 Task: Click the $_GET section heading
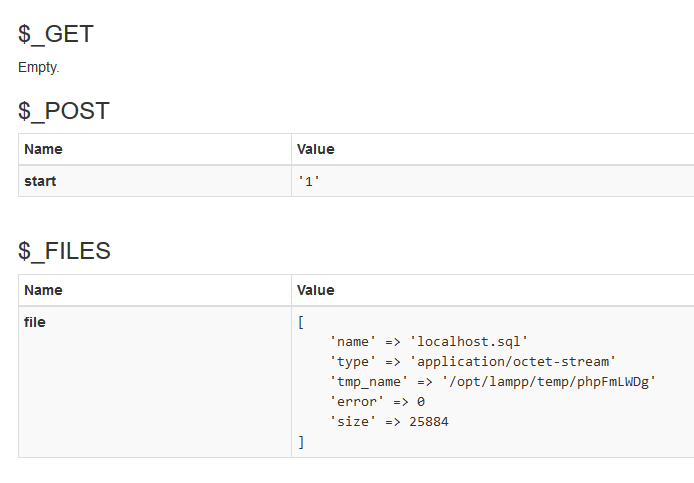[56, 33]
